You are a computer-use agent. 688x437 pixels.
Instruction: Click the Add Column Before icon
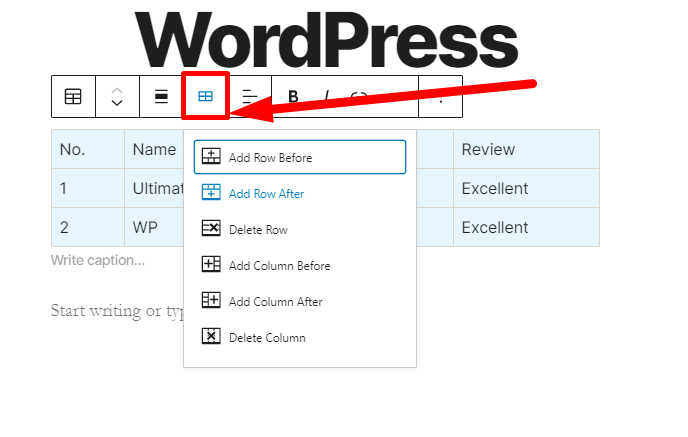coord(211,264)
